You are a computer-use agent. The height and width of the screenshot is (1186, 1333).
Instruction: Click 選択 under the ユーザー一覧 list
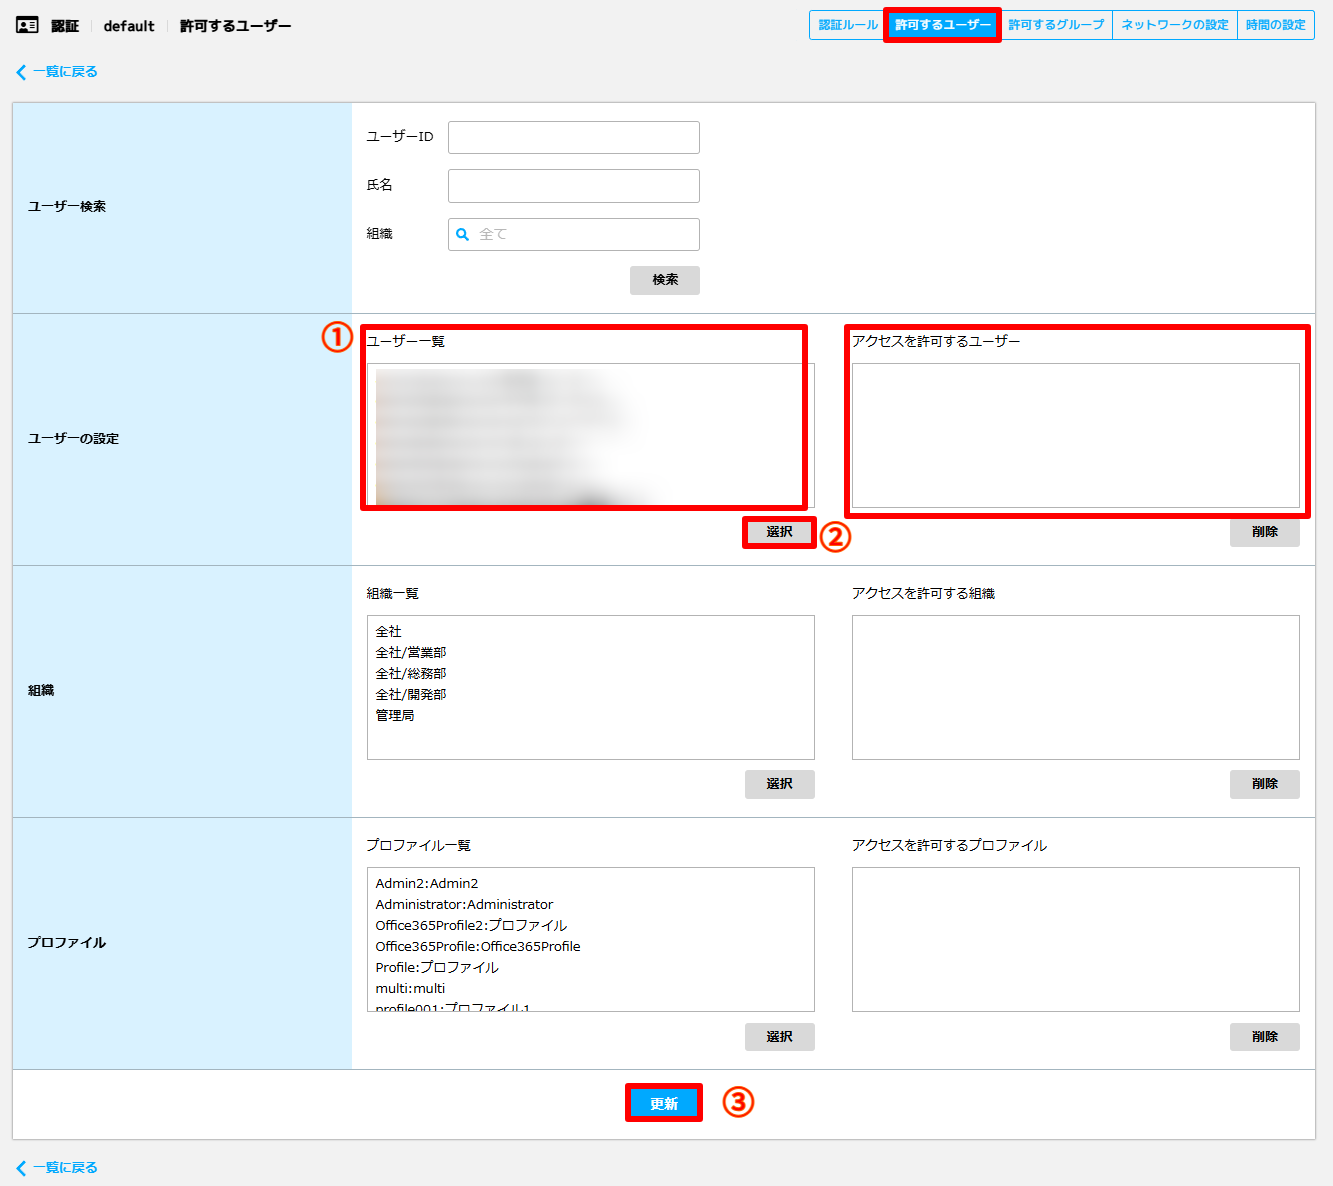pos(780,532)
